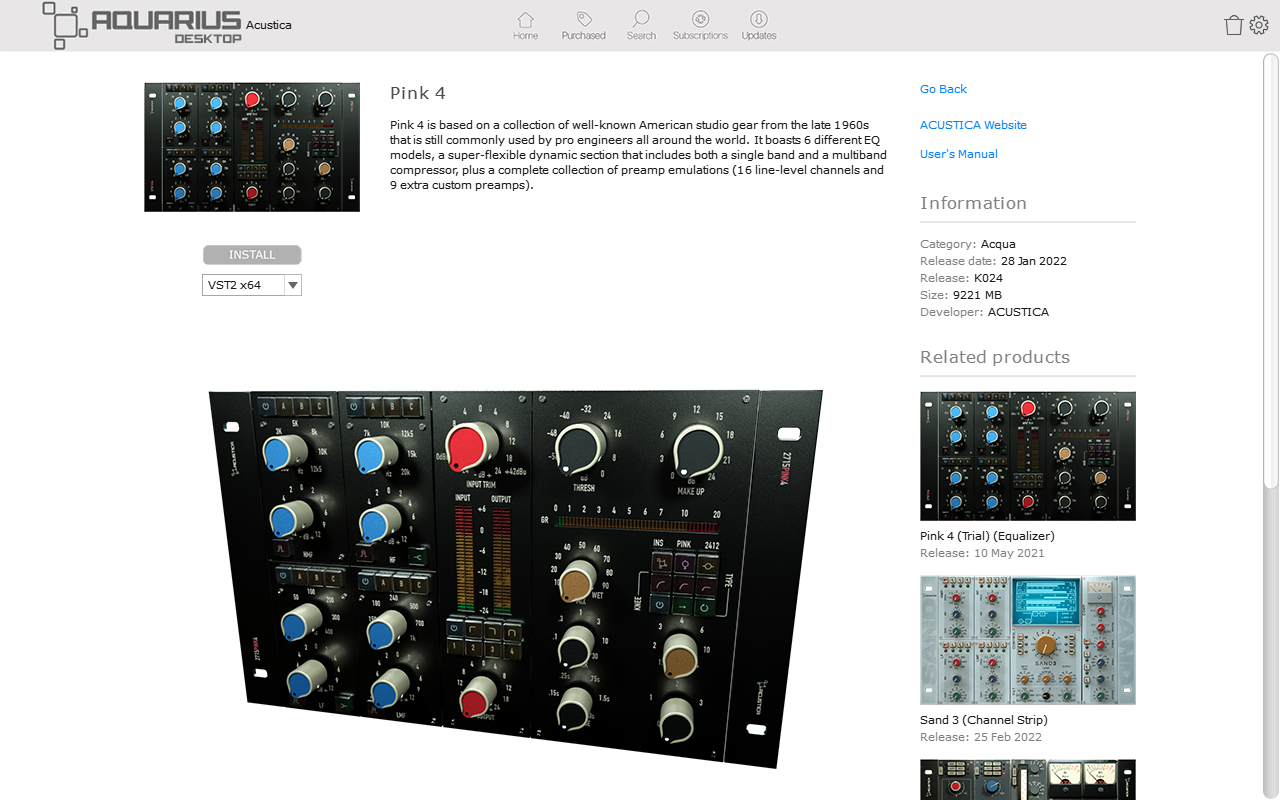
Task: Click the Pink 4 (Trial) (Equalizer) title
Action: point(987,536)
